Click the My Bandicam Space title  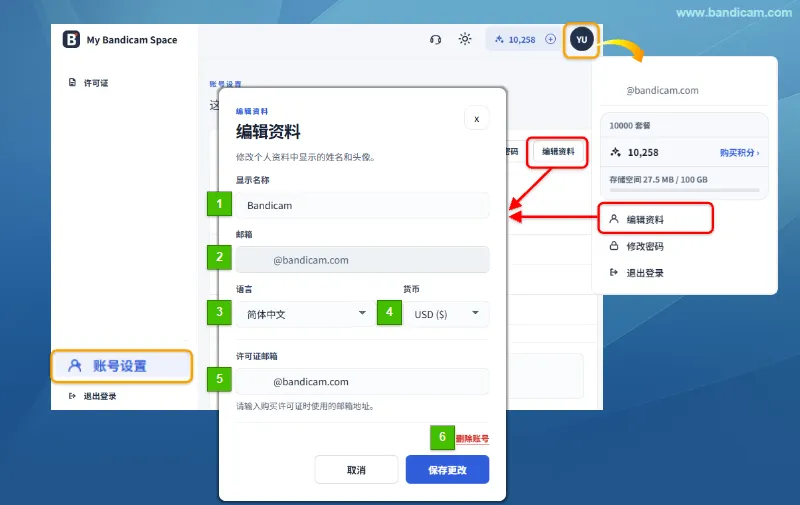tap(132, 40)
